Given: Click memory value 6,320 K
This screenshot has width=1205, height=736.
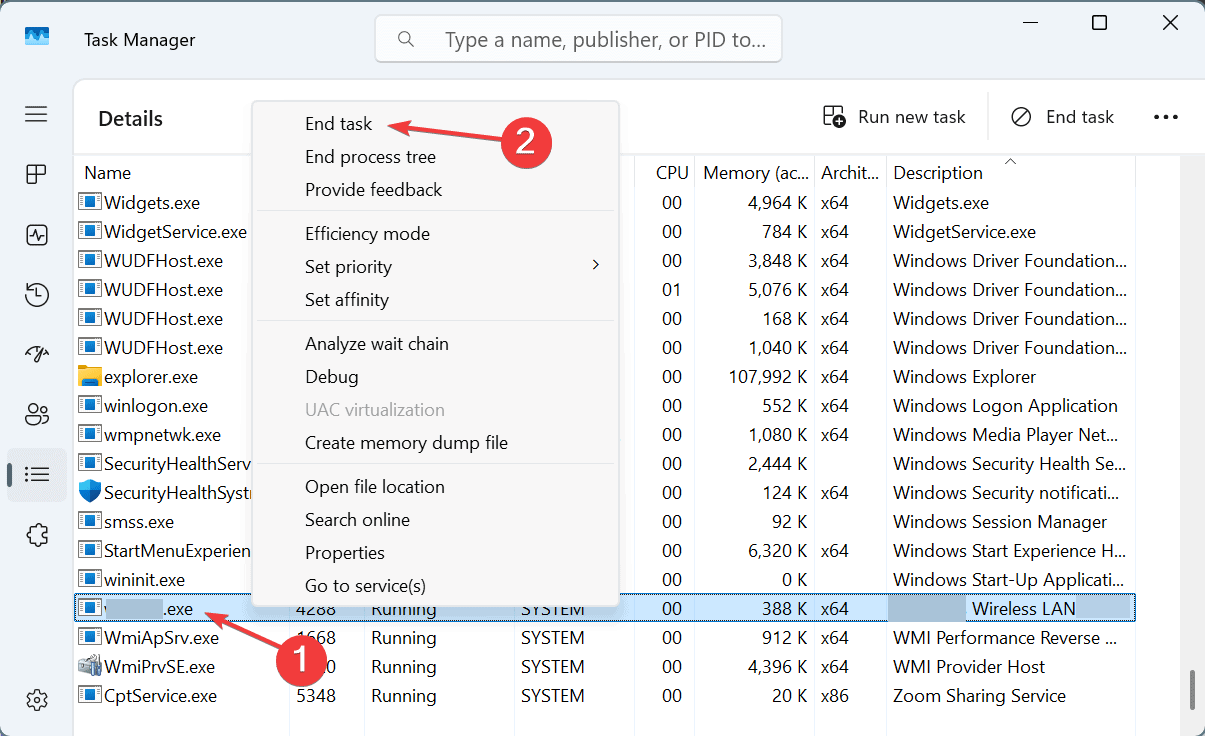Looking at the screenshot, I should pos(777,551).
